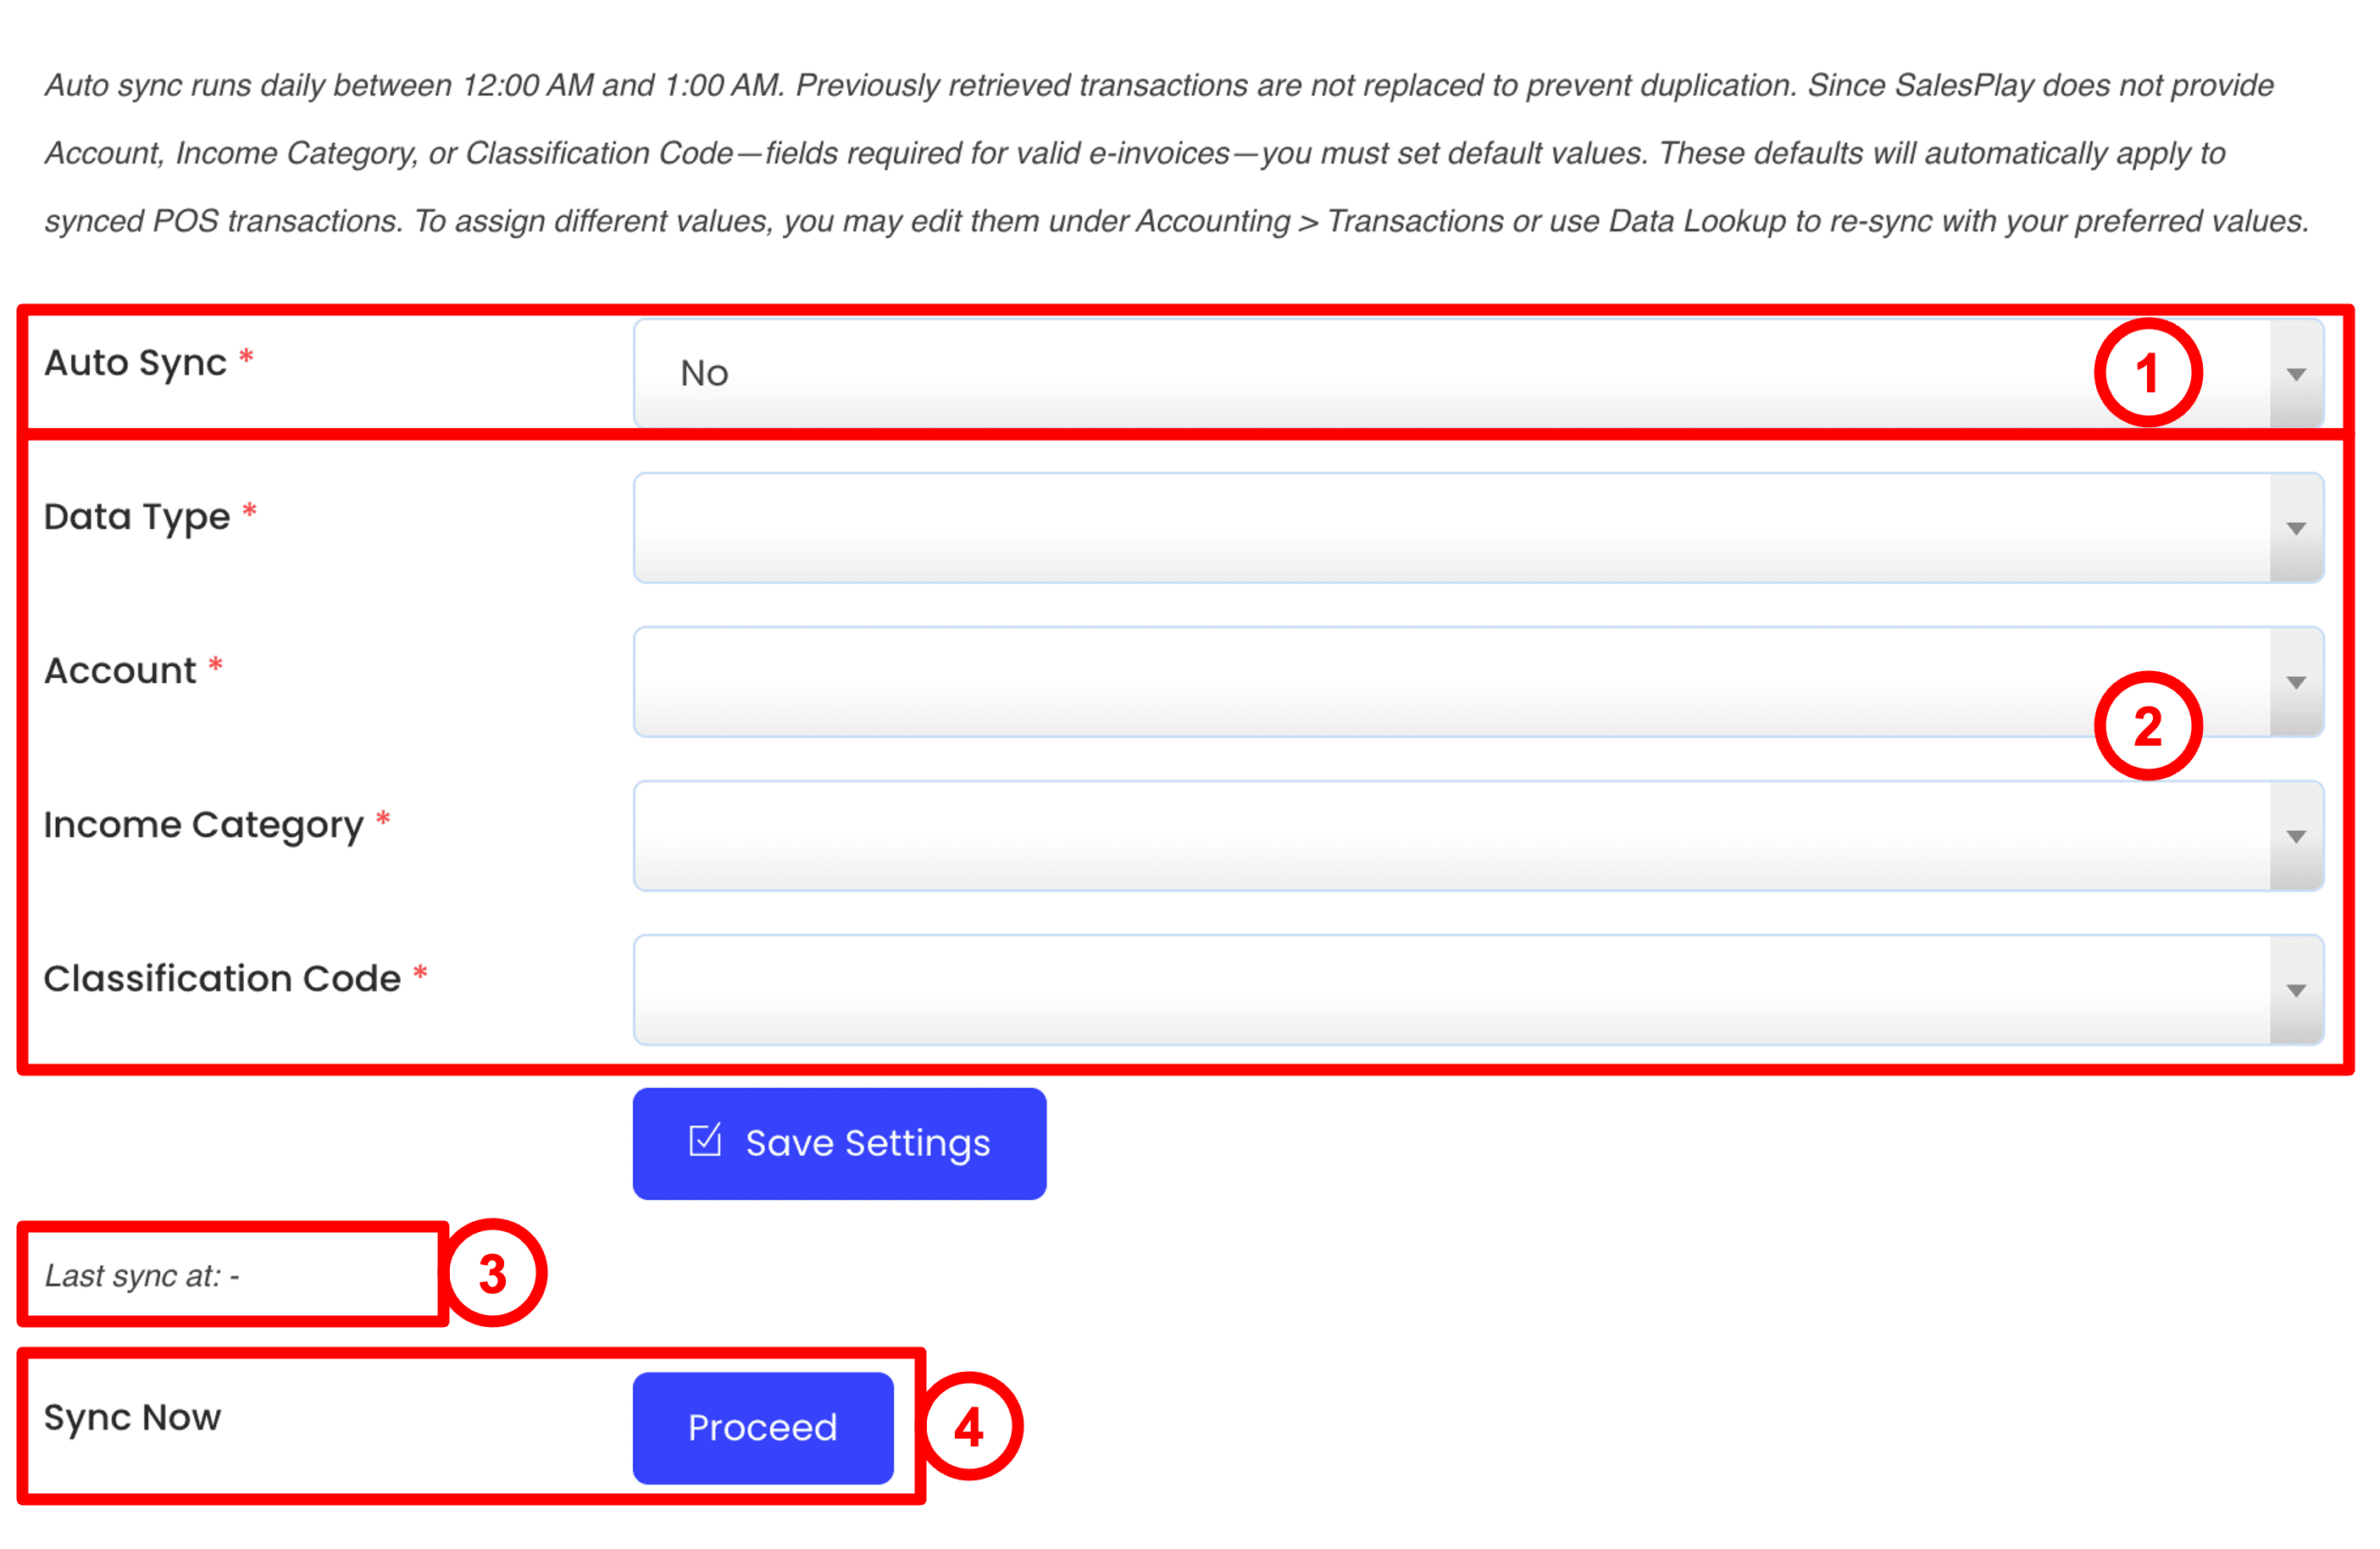Click the red circled number 2 marker
The width and height of the screenshot is (2380, 1549).
pos(2147,726)
